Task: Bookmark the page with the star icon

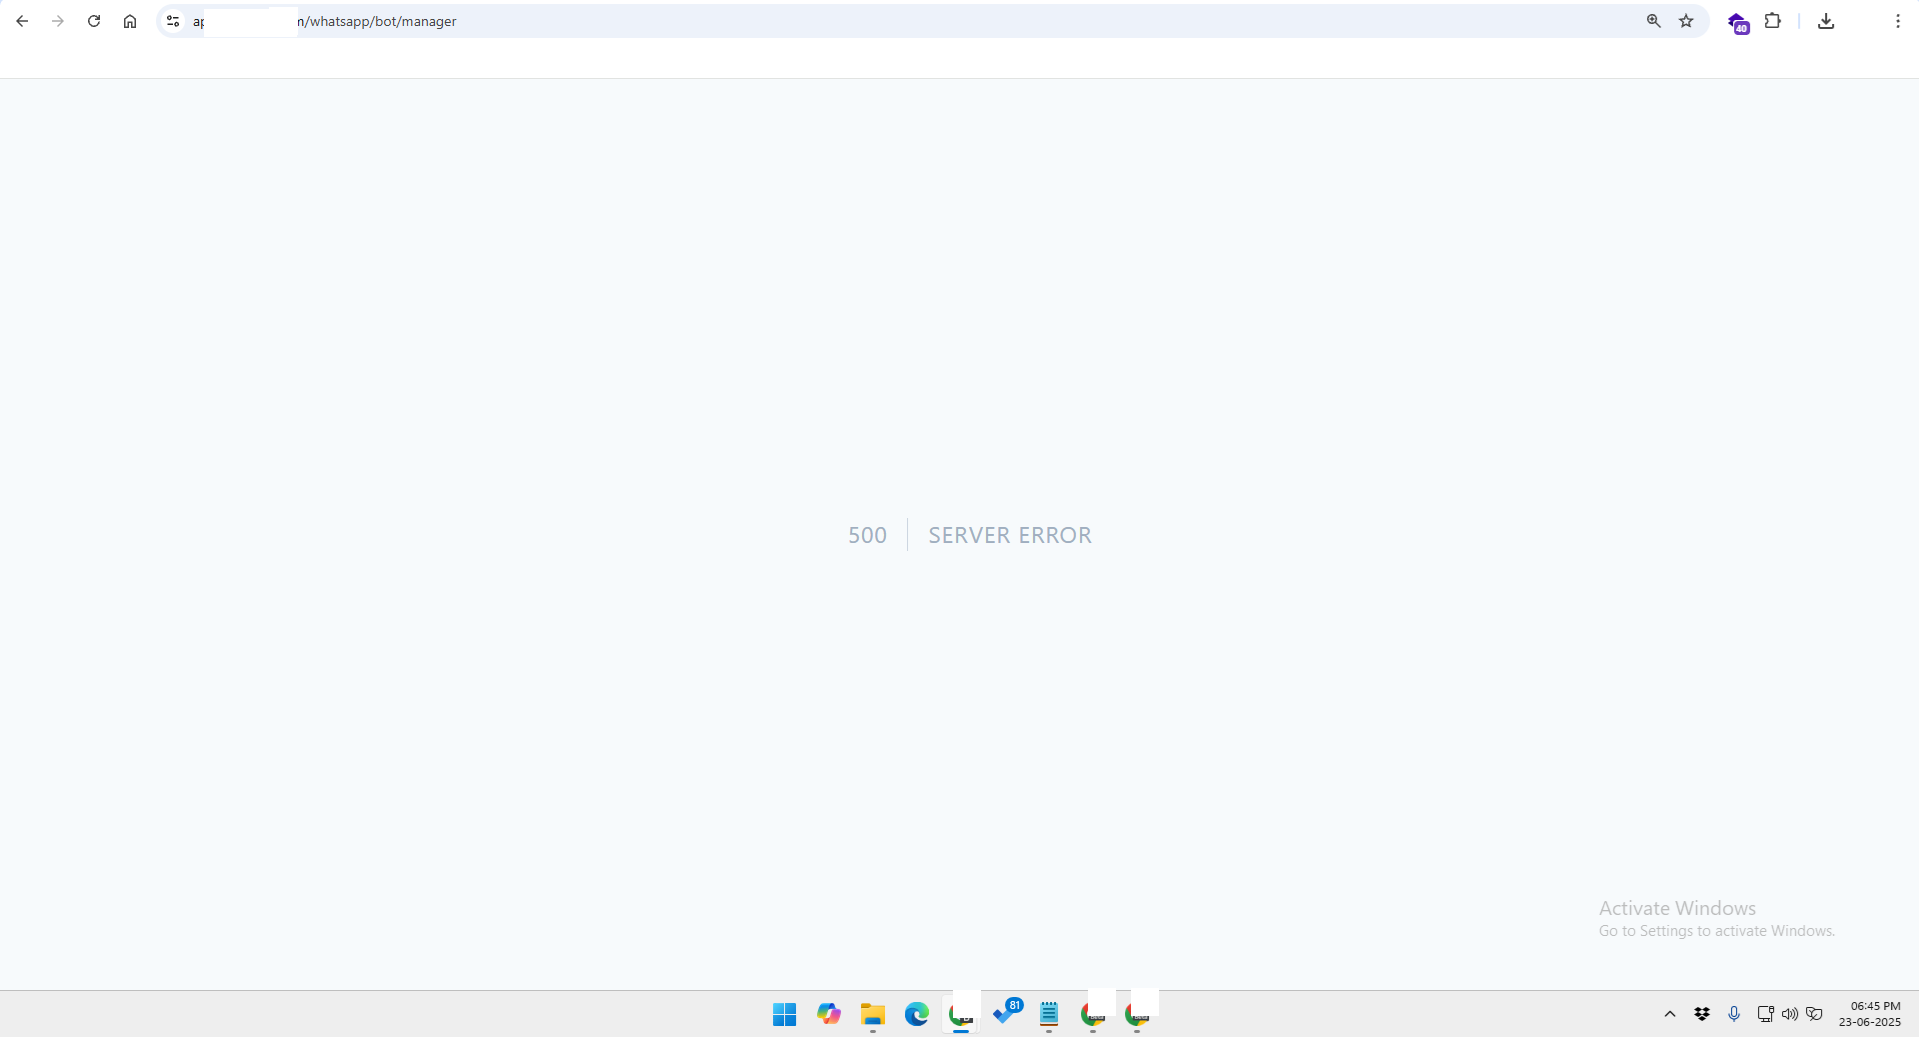Action: pos(1687,20)
